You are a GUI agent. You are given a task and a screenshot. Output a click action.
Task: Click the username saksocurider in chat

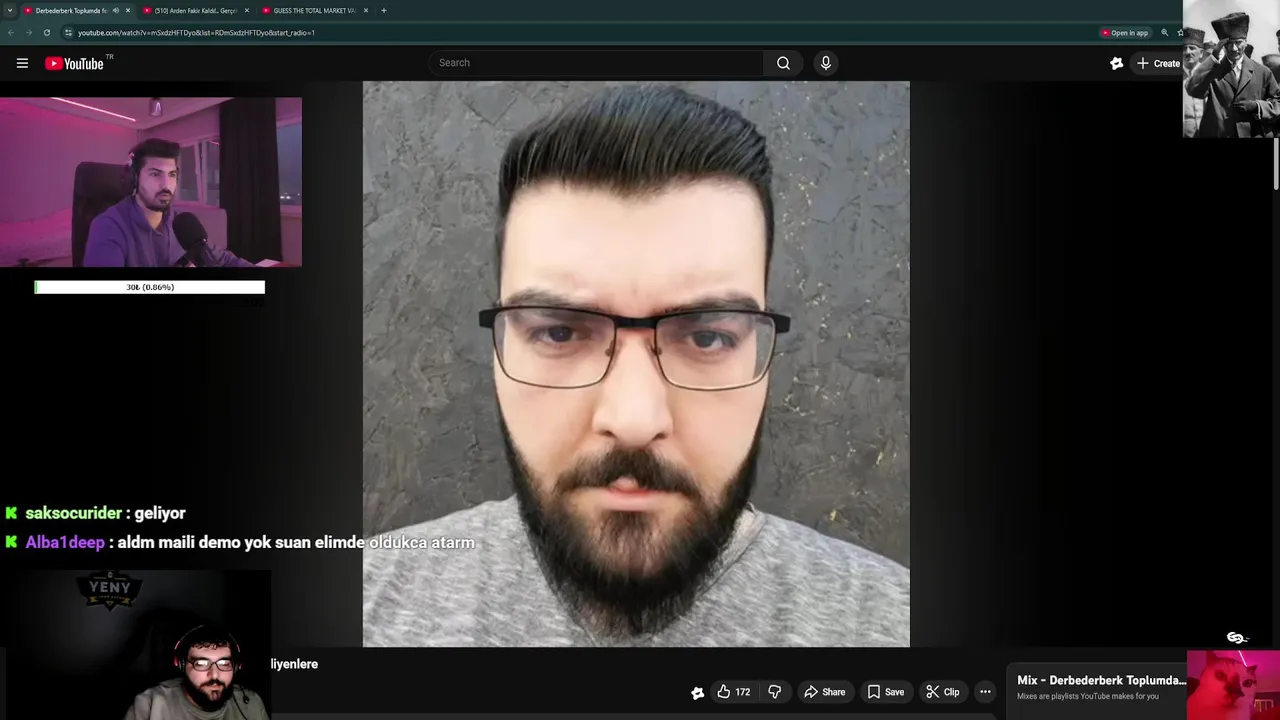pos(74,513)
